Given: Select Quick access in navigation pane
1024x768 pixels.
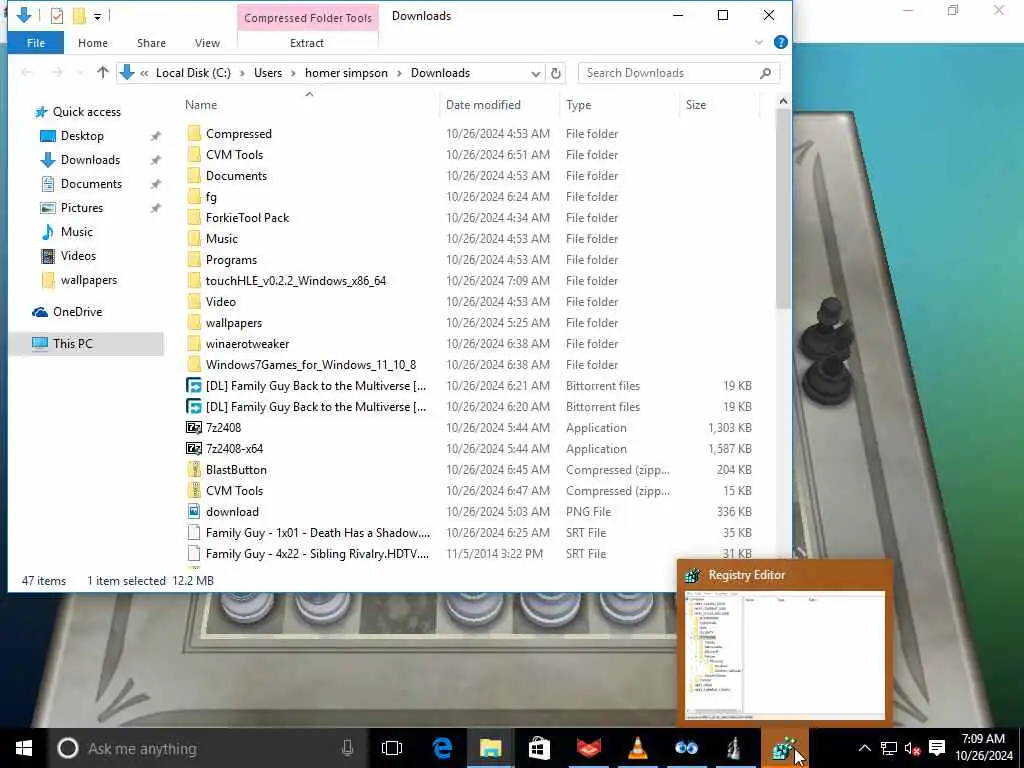Looking at the screenshot, I should pyautogui.click(x=87, y=112).
